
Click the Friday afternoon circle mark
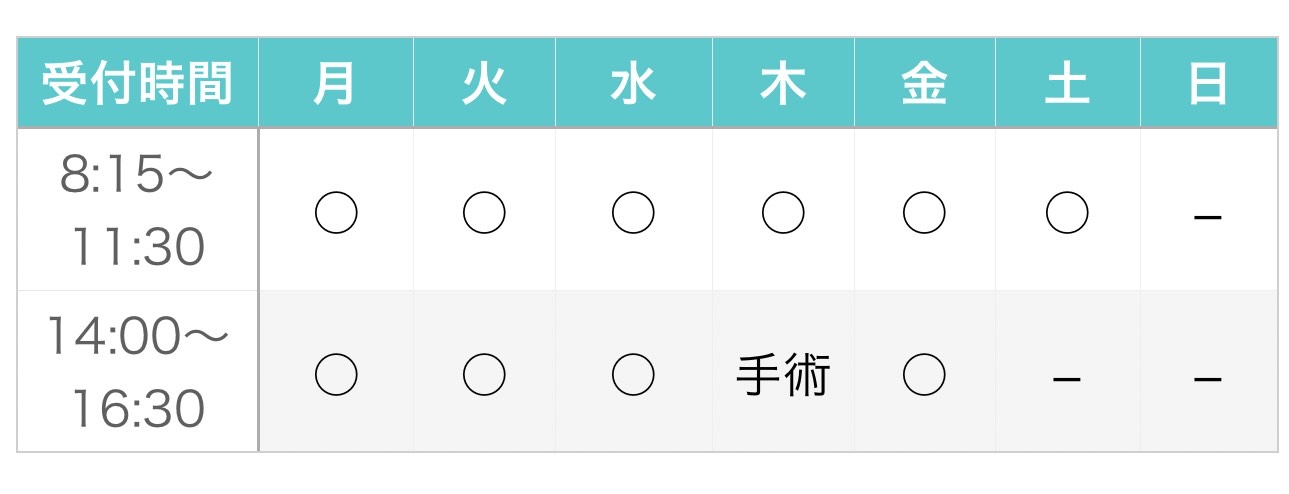pos(924,375)
